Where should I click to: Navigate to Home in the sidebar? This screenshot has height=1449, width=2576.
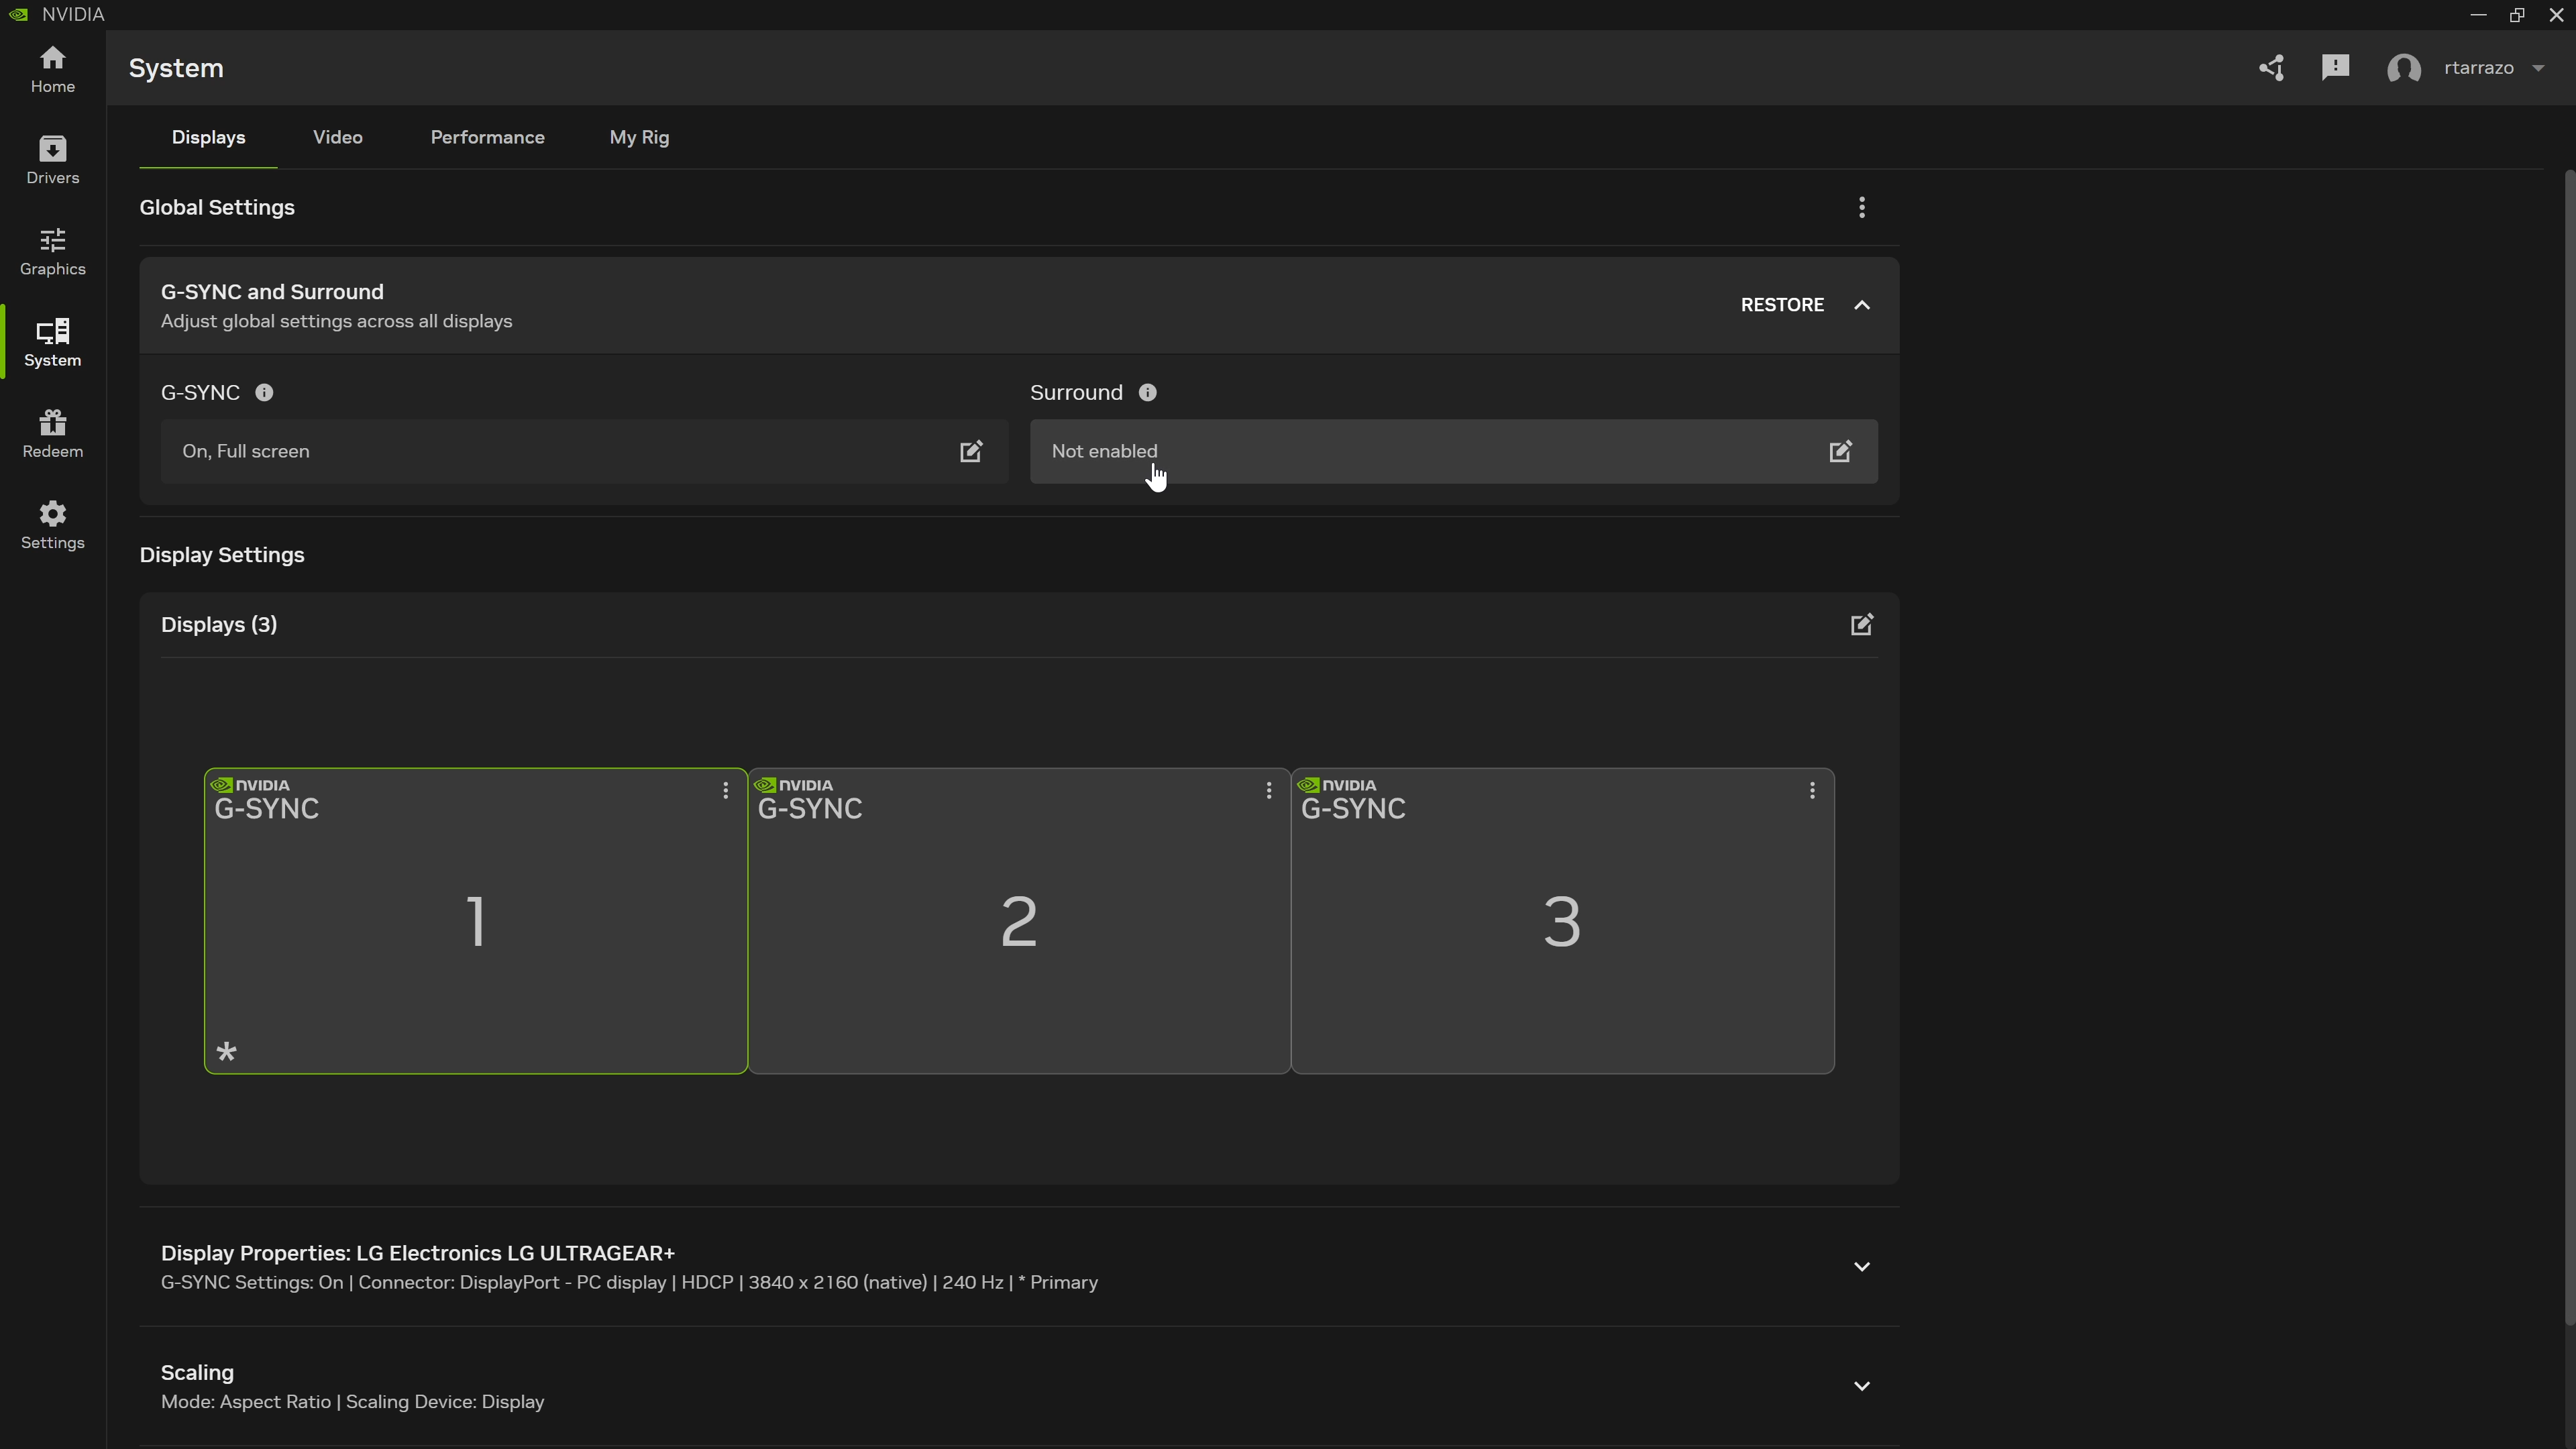(52, 69)
